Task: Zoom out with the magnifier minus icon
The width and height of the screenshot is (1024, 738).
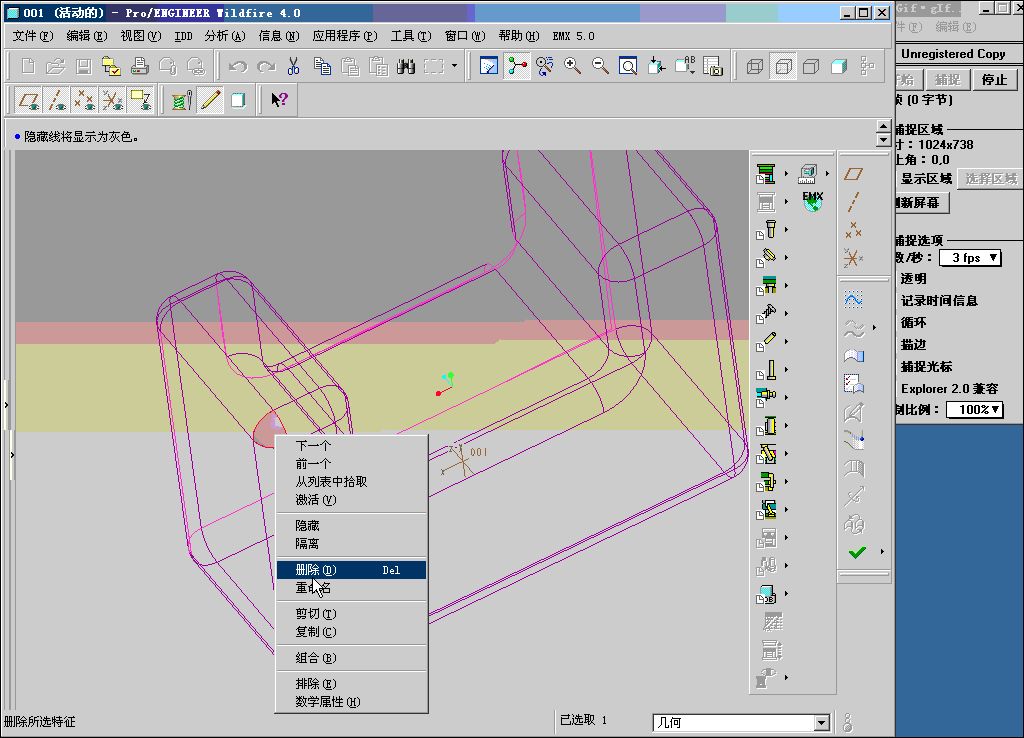Action: click(600, 66)
